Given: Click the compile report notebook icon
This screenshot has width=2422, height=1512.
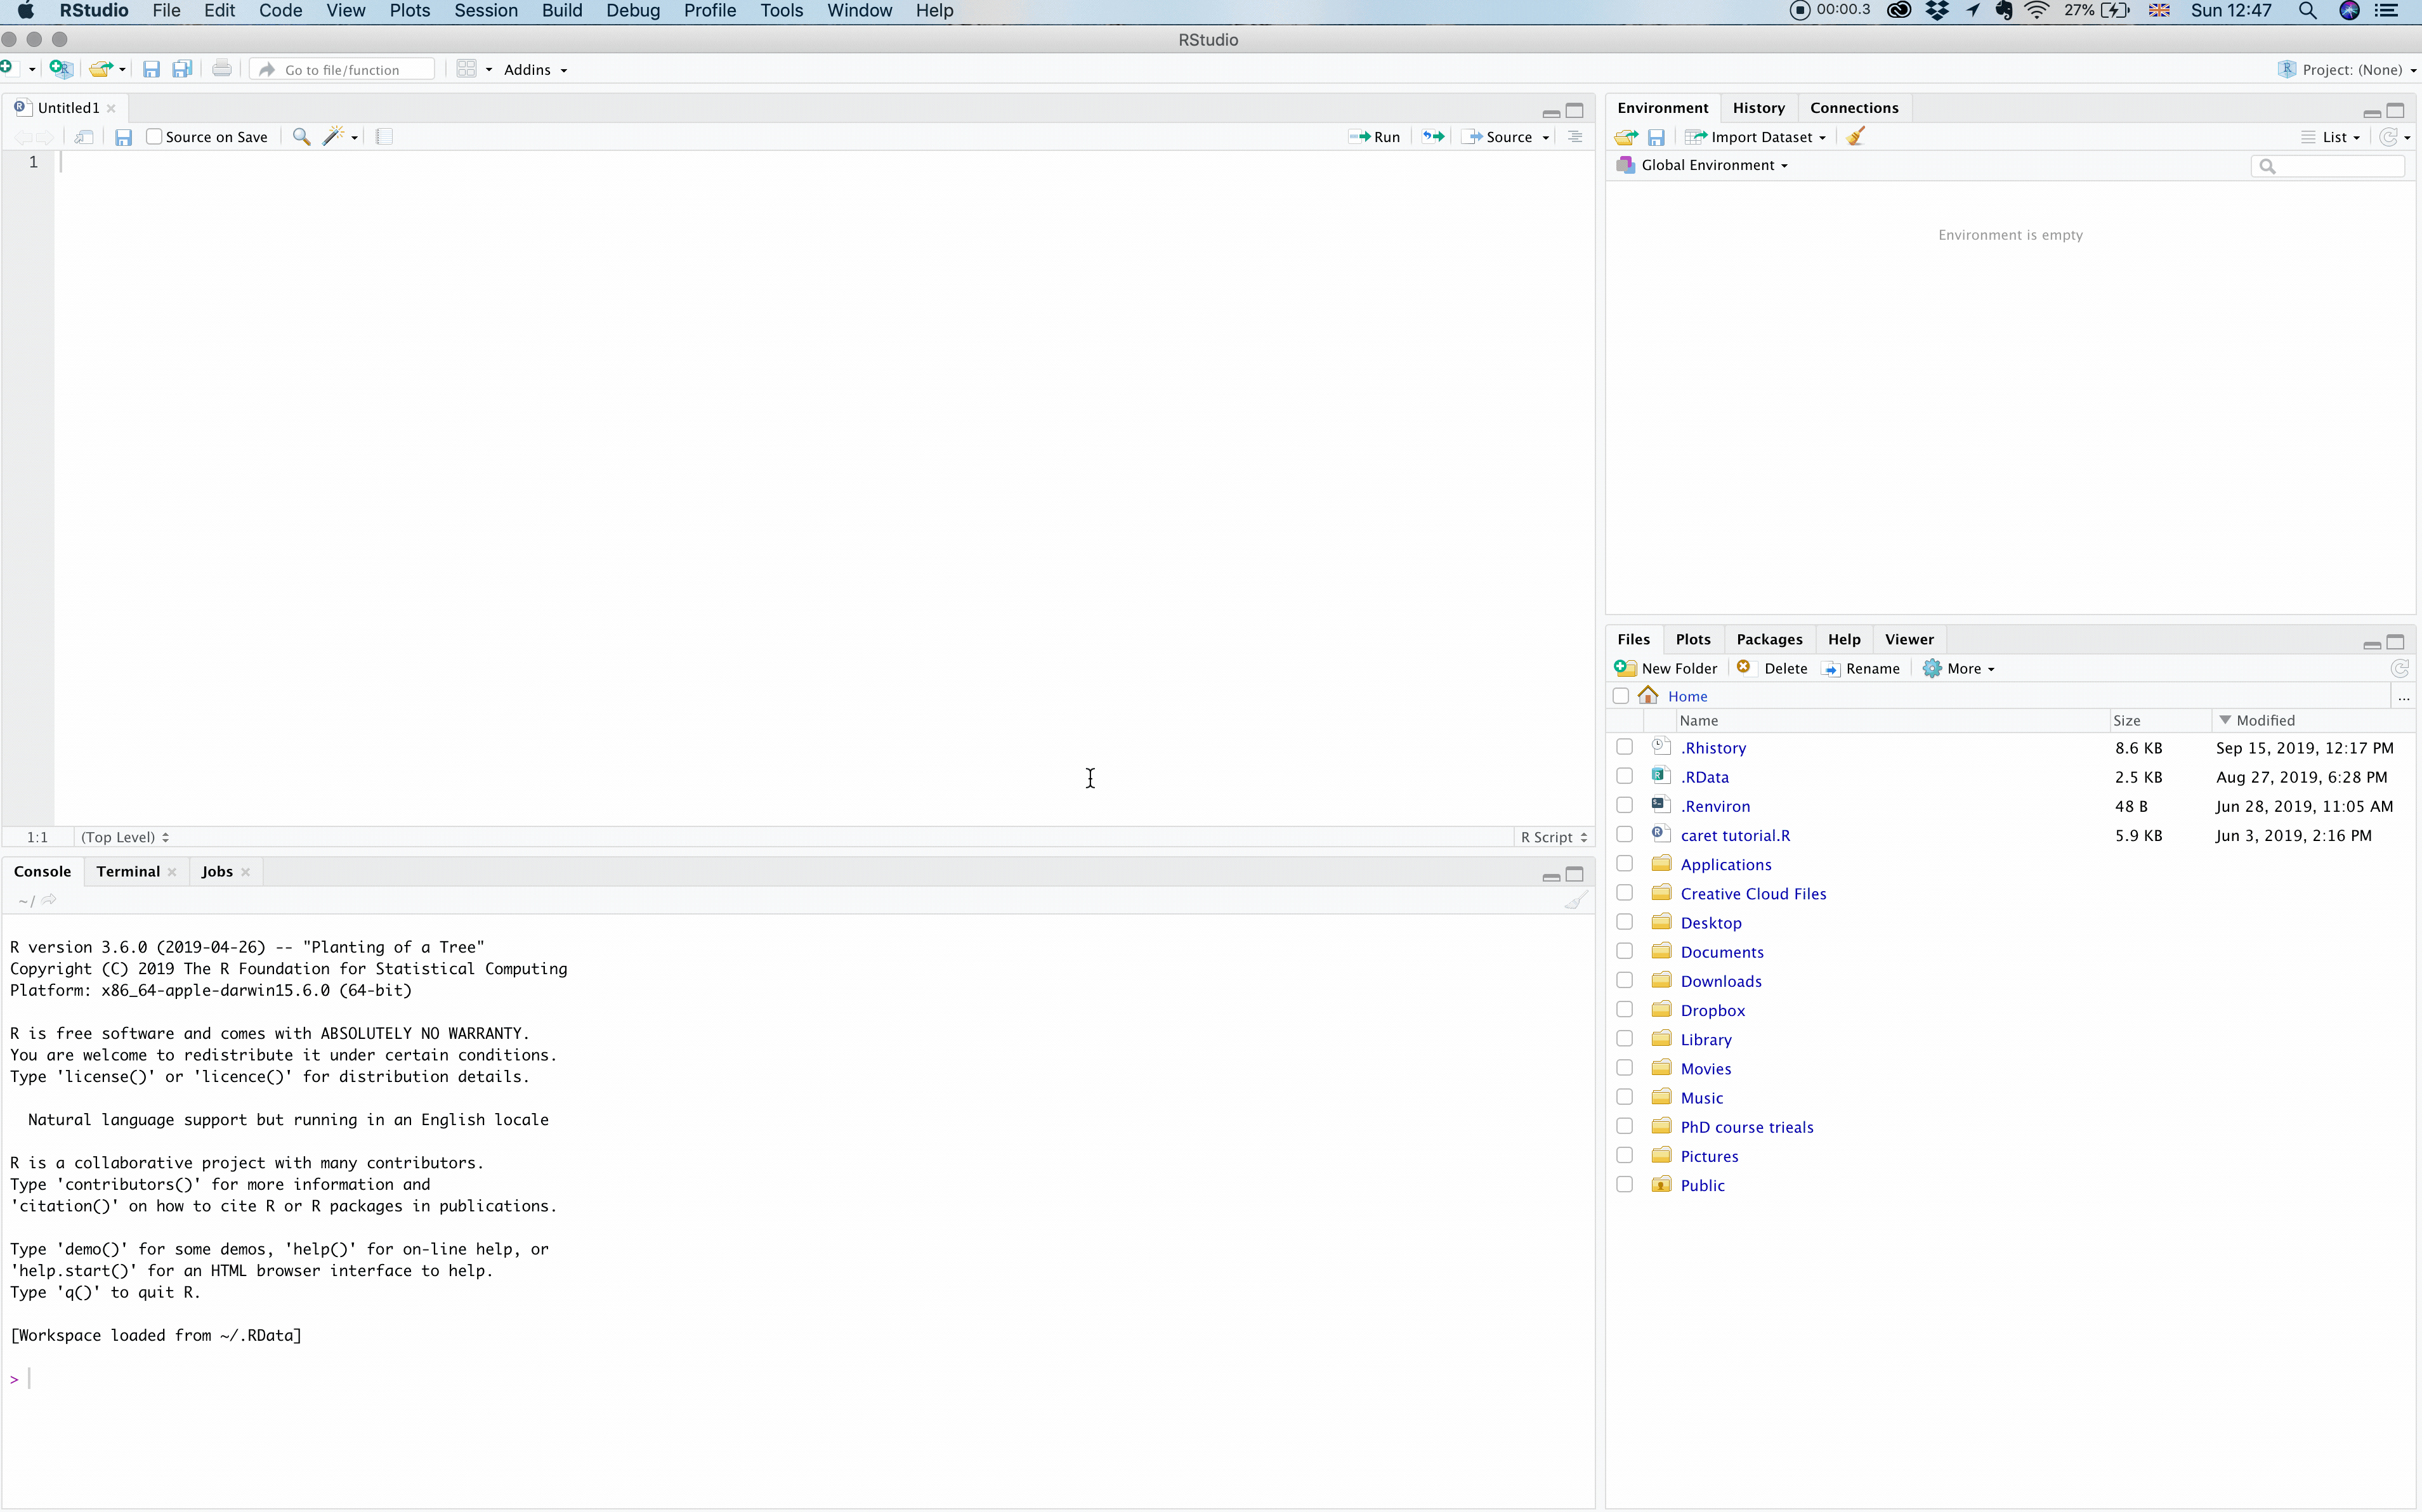Looking at the screenshot, I should tap(384, 137).
